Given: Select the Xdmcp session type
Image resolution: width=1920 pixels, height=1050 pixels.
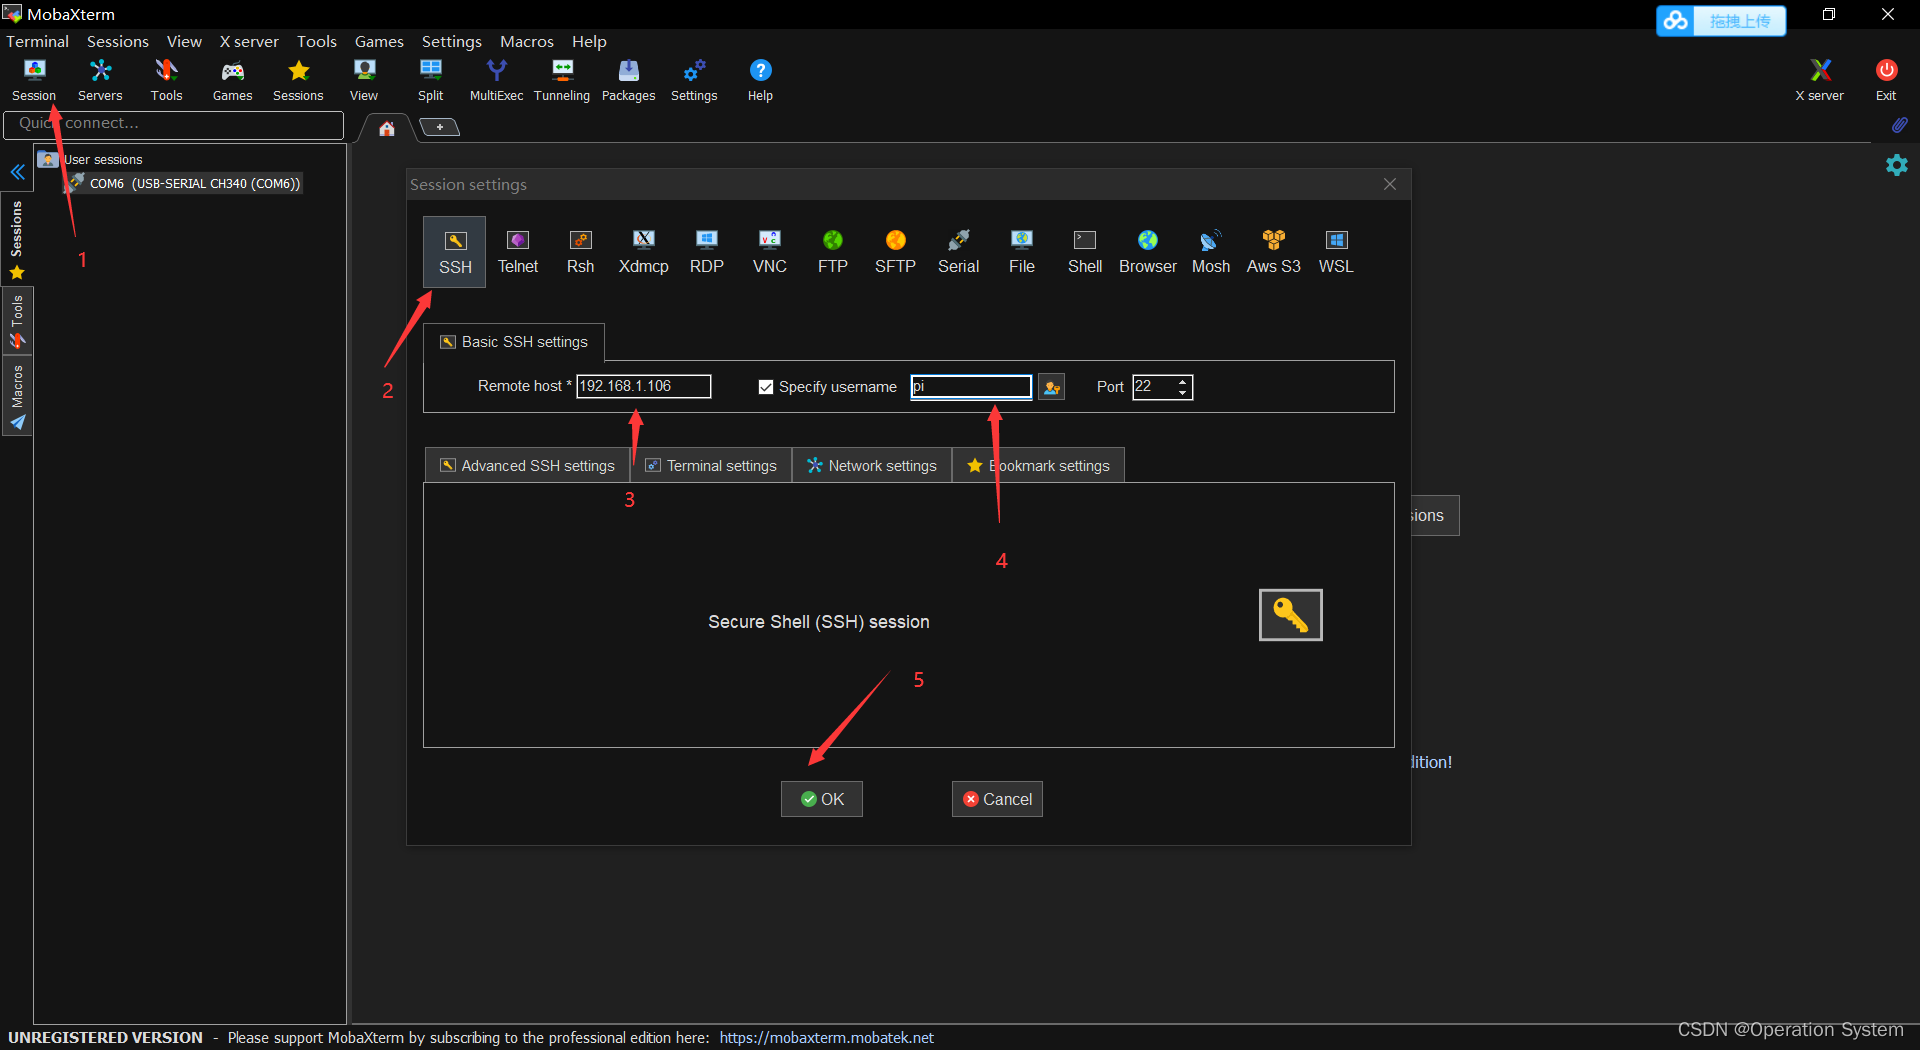Looking at the screenshot, I should 643,252.
